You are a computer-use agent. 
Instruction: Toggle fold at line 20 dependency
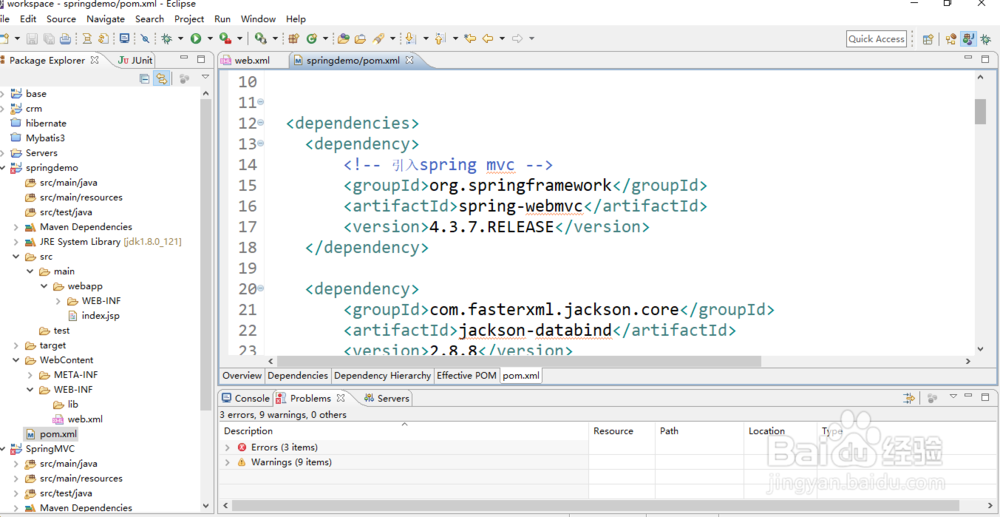click(x=260, y=289)
